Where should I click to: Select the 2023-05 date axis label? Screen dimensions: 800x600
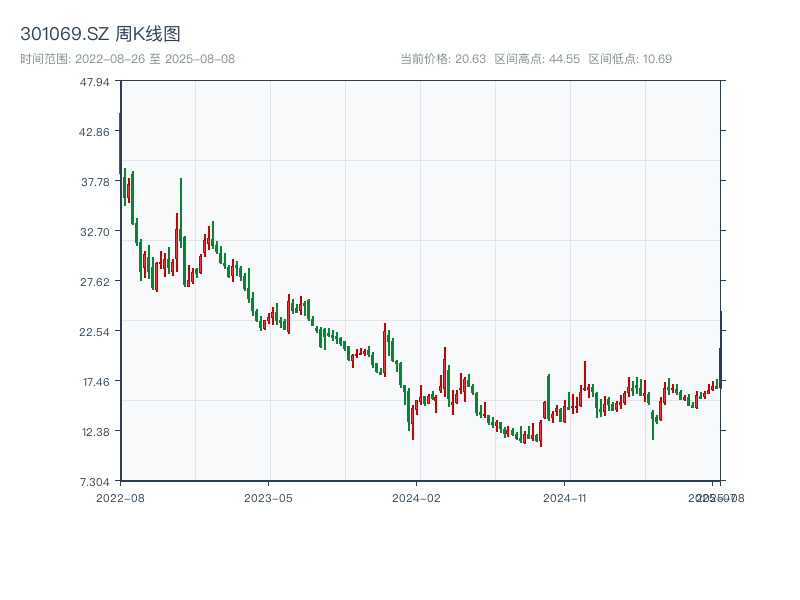click(269, 497)
